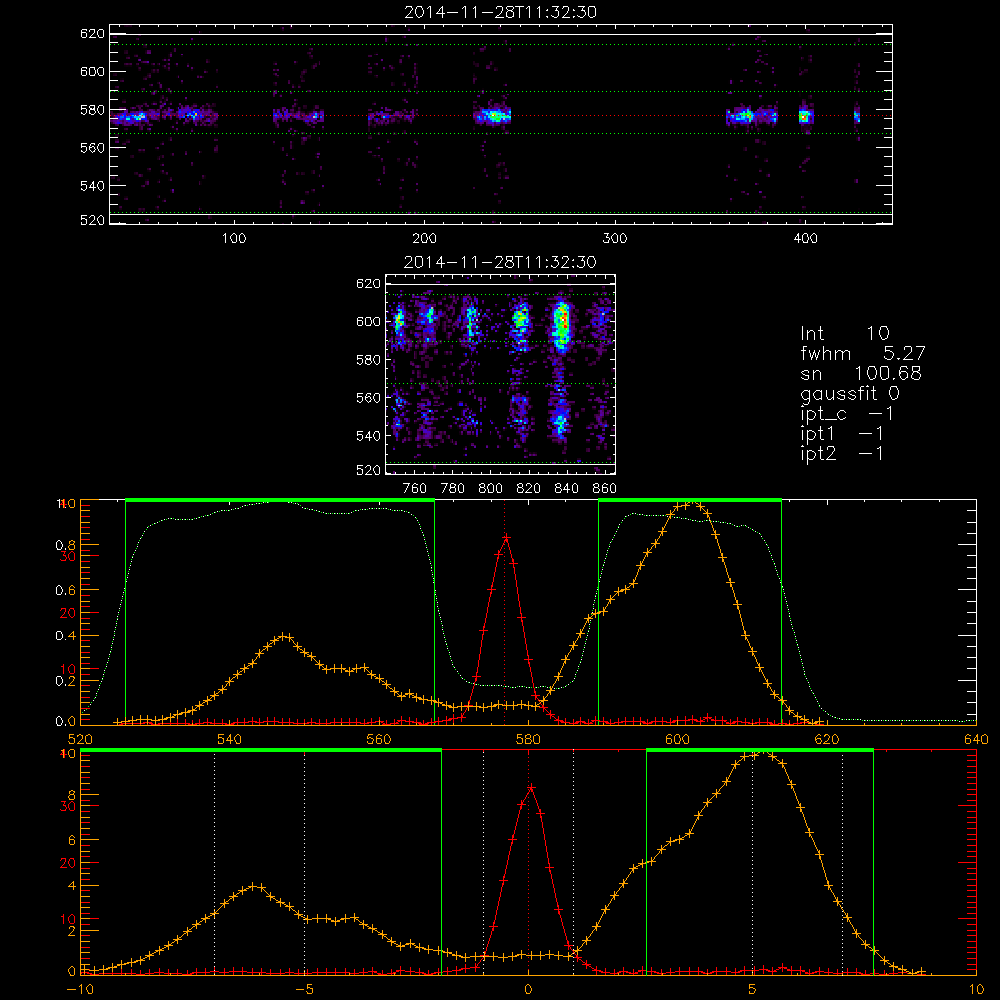Click the orange curve's smaller peak near 547
The height and width of the screenshot is (1000, 1000).
click(285, 636)
